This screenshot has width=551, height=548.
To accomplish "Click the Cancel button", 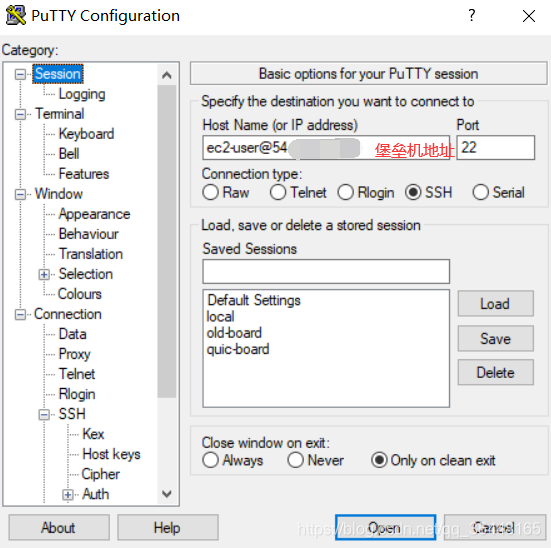I will click(x=495, y=528).
